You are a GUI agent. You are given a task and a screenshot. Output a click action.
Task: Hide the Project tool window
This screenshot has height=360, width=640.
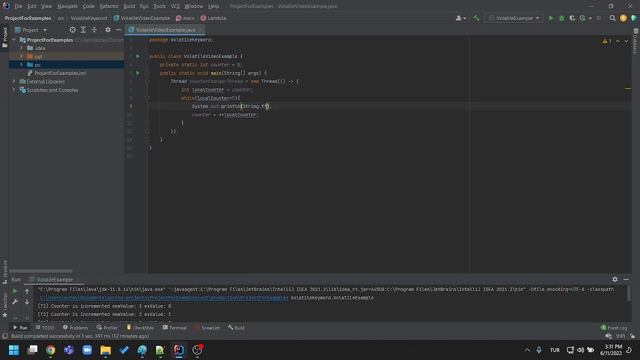click(118, 30)
